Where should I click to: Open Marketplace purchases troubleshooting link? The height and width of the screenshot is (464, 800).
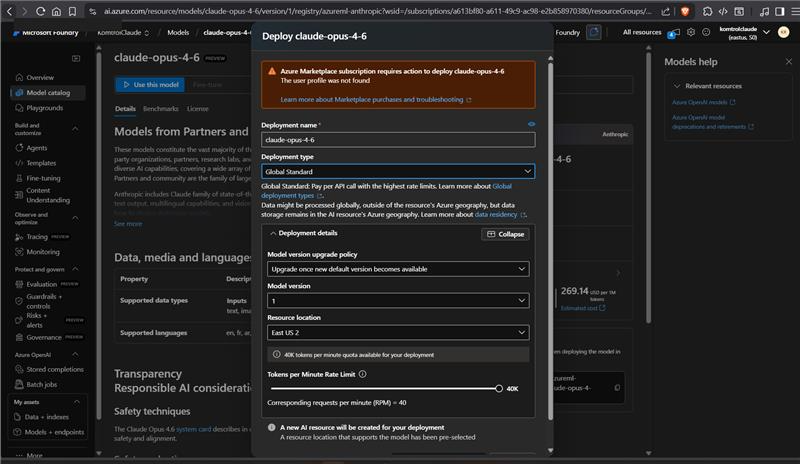[x=376, y=100]
